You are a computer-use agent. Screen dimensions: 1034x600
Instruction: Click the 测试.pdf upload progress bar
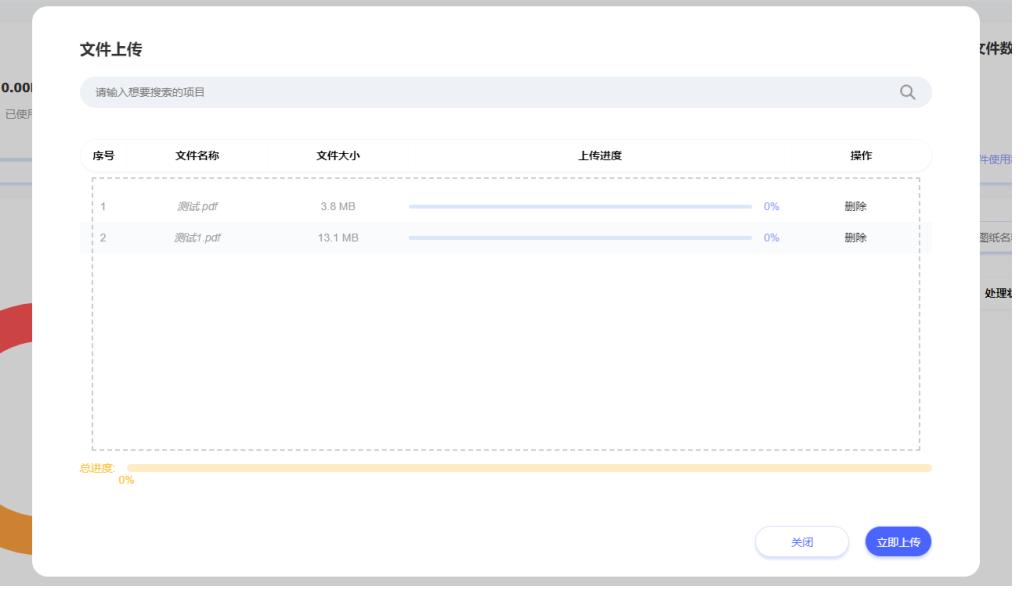tap(580, 207)
